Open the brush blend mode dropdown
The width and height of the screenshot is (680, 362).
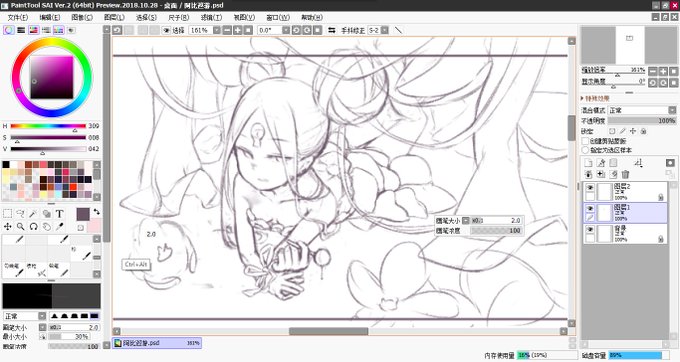tap(42, 316)
